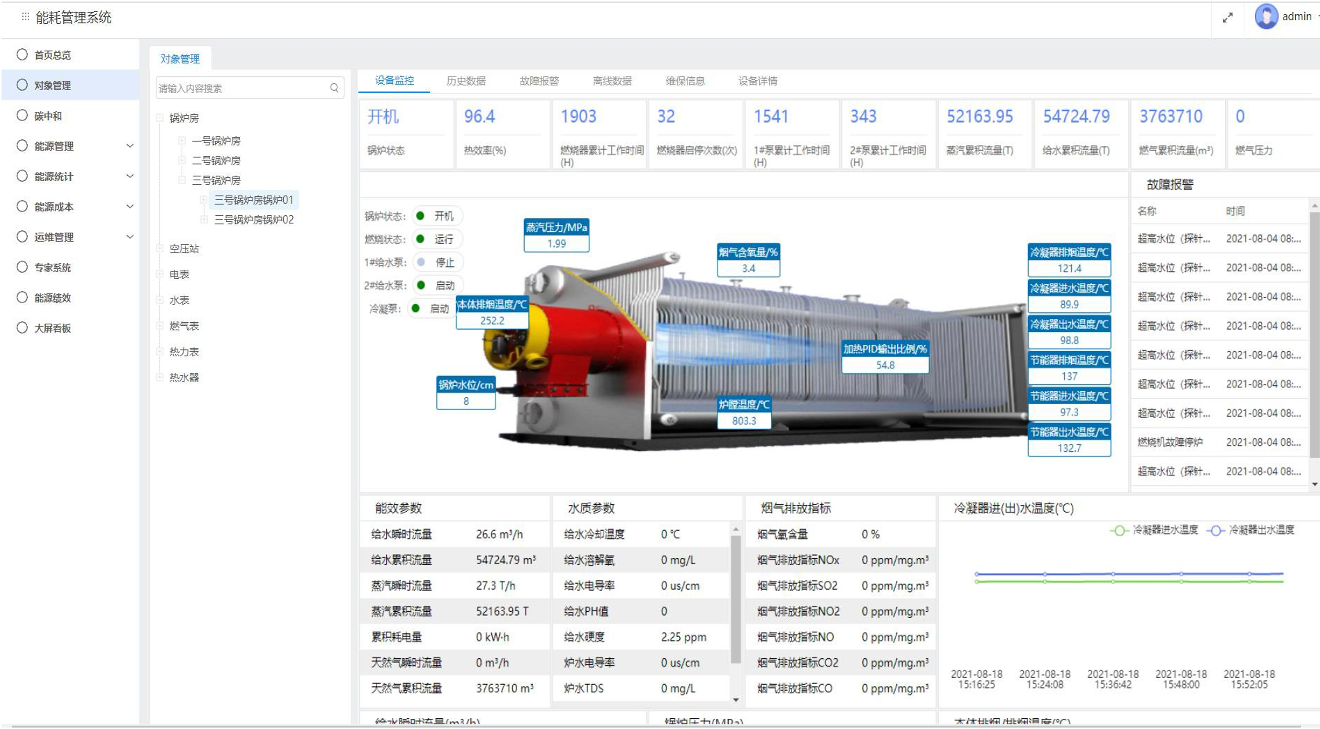This screenshot has width=1320, height=729.
Task: Expand the 燃气表 tree node
Action: click(160, 326)
